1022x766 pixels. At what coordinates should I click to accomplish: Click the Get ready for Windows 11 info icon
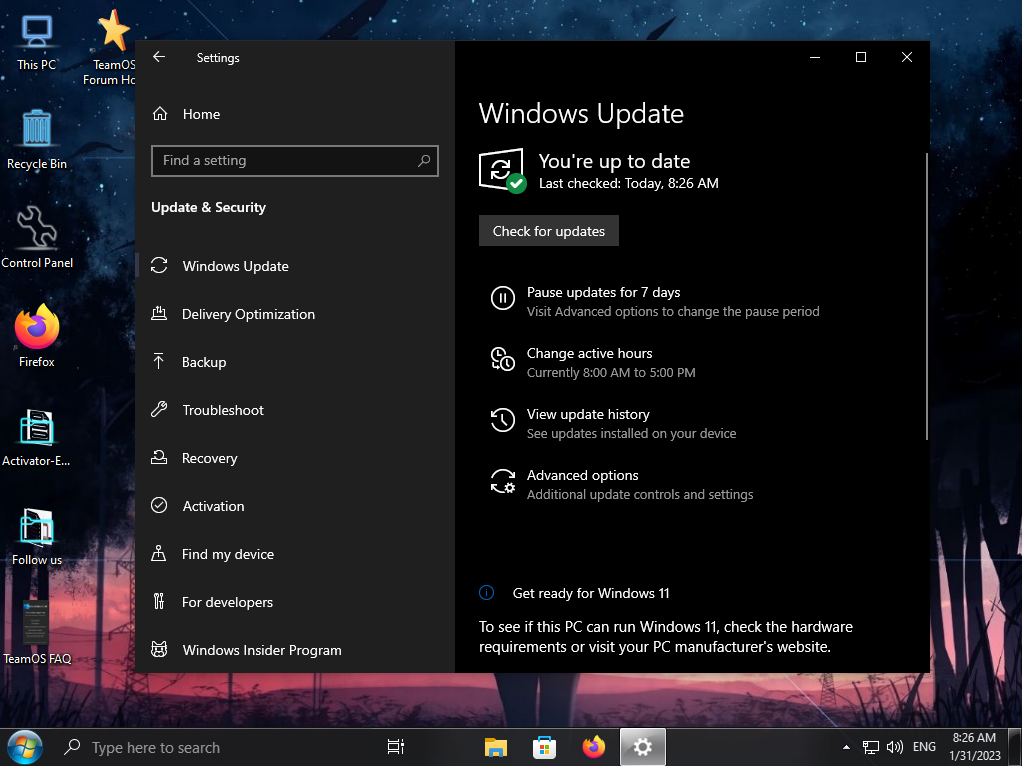point(486,593)
